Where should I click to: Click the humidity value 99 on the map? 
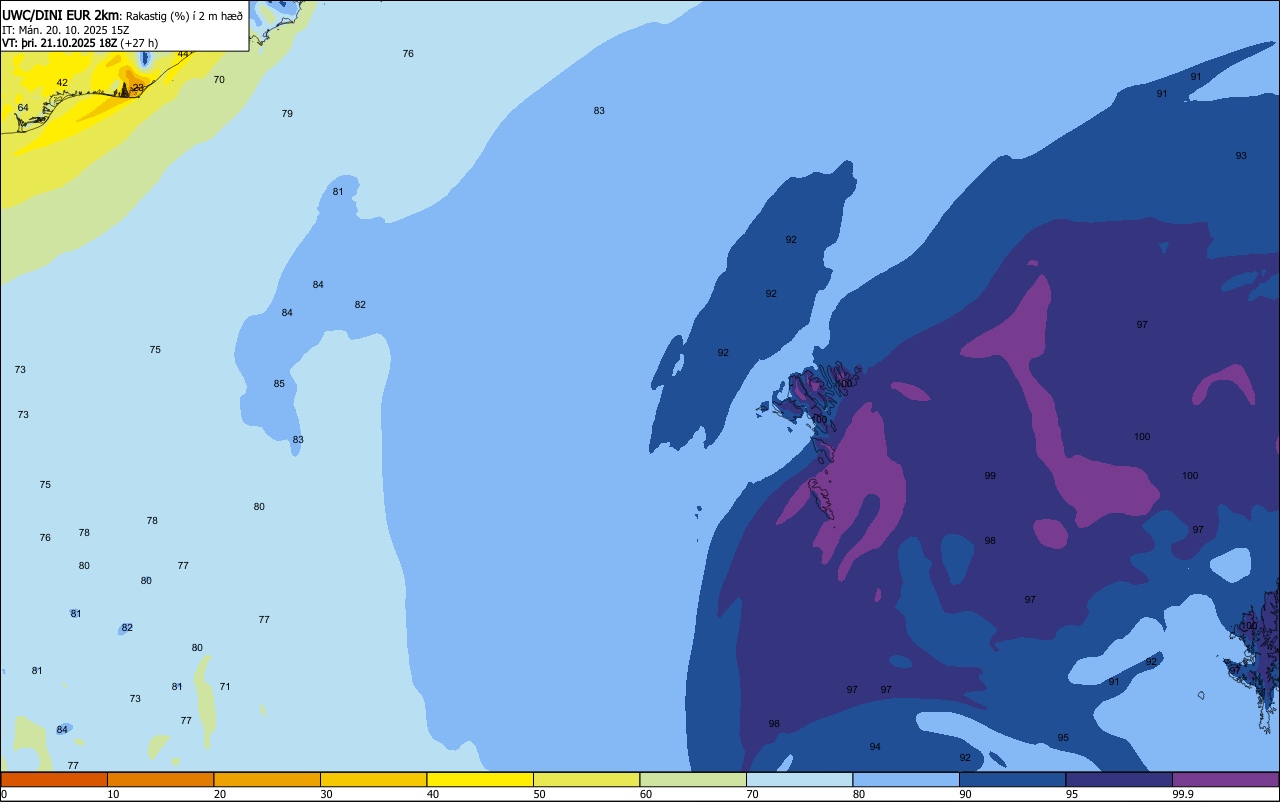click(x=990, y=476)
